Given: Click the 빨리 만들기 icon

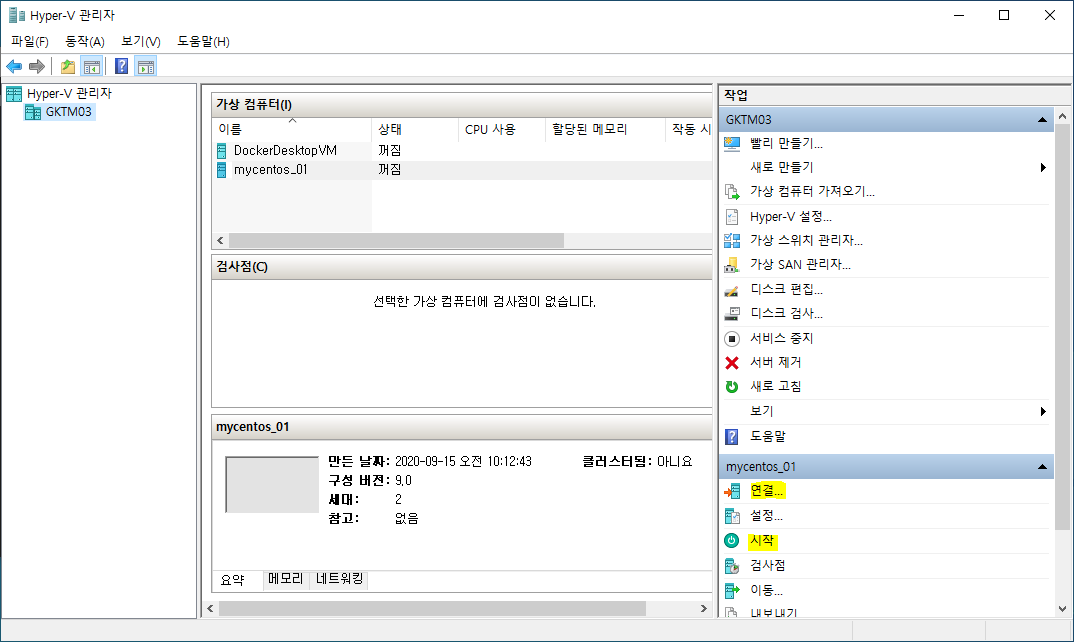Looking at the screenshot, I should 732,144.
